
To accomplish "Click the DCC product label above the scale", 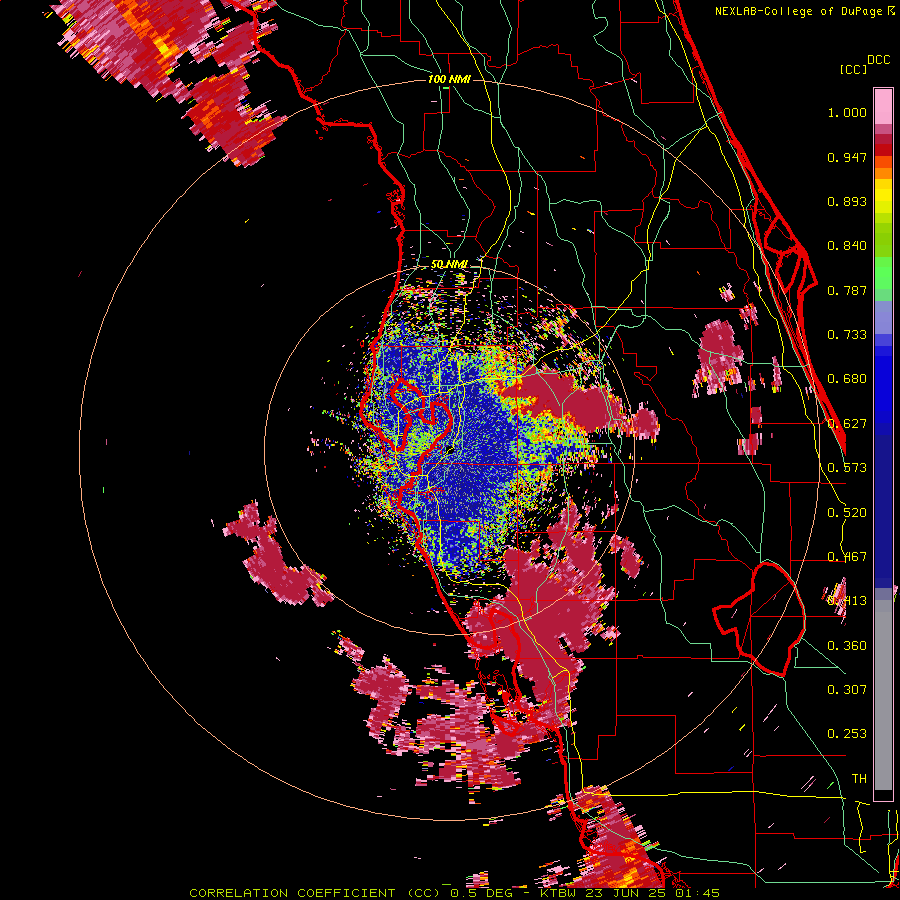I will (x=878, y=60).
